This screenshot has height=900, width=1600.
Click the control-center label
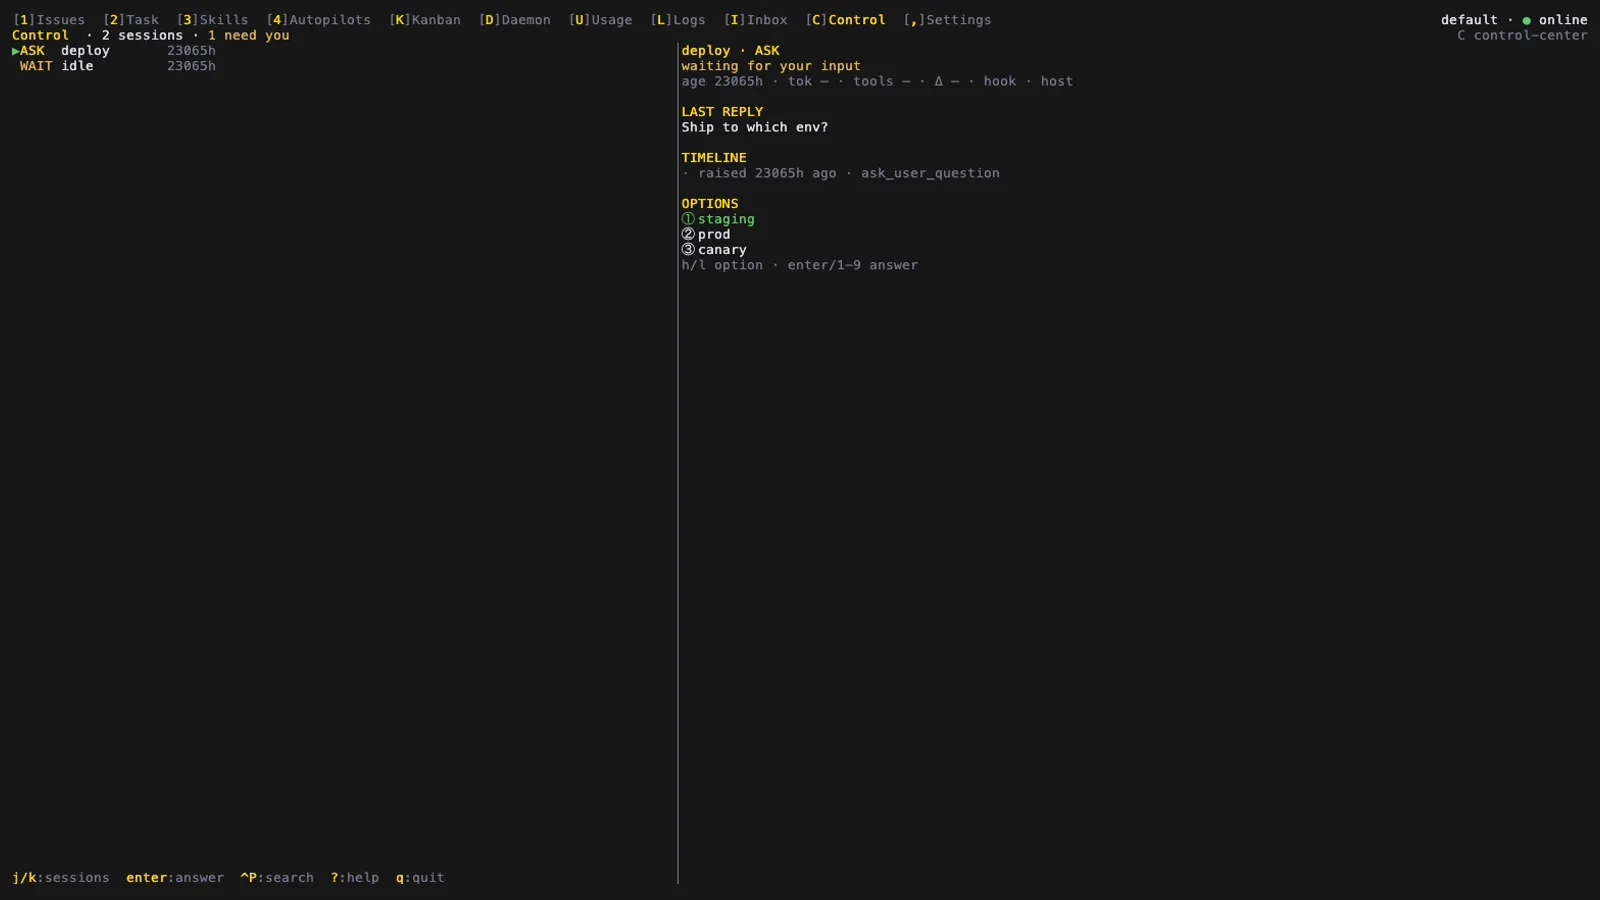tap(1522, 36)
